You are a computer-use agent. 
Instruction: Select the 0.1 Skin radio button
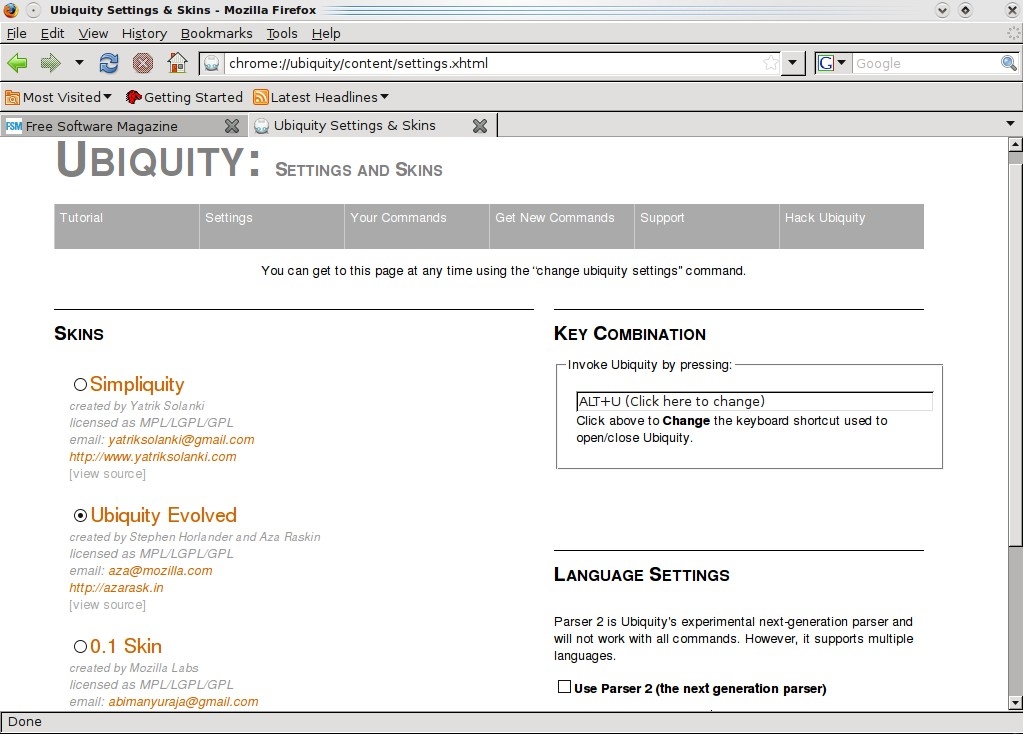tap(80, 647)
